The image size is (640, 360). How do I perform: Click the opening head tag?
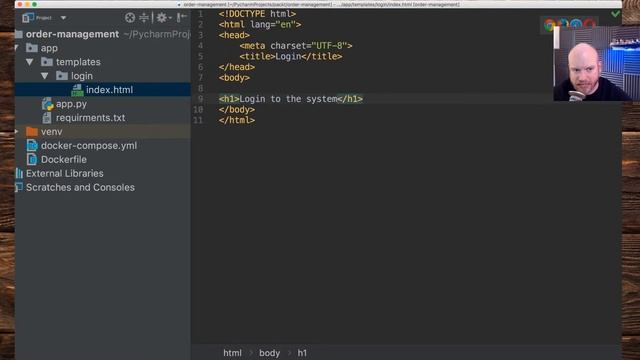pyautogui.click(x=234, y=35)
